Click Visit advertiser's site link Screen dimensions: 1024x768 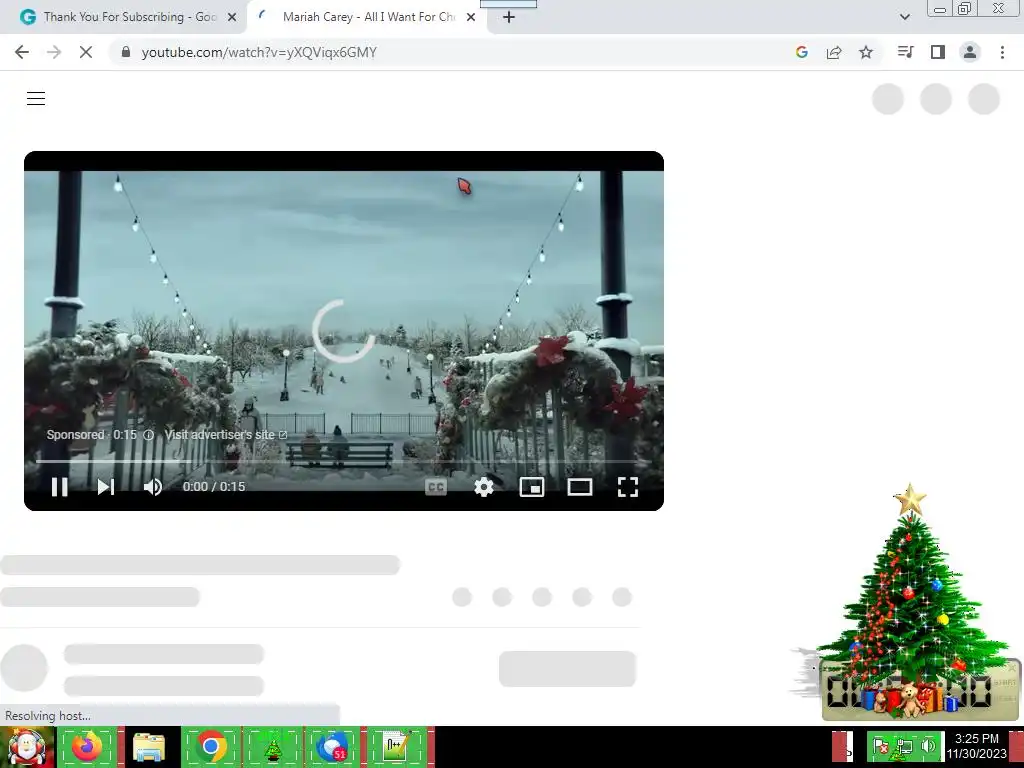coord(226,435)
